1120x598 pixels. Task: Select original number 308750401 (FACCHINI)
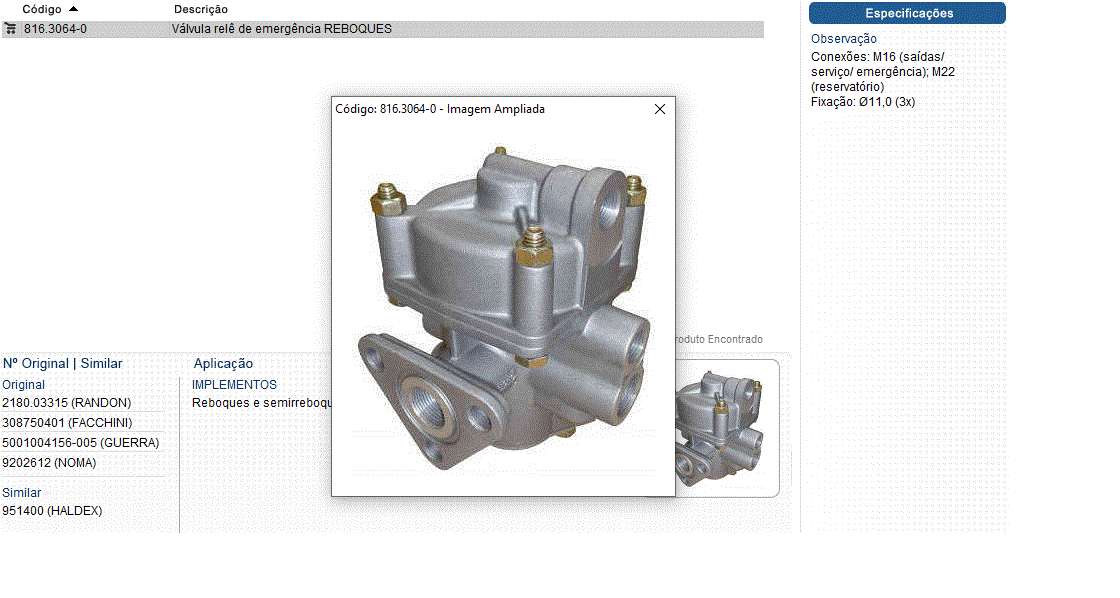tap(66, 423)
